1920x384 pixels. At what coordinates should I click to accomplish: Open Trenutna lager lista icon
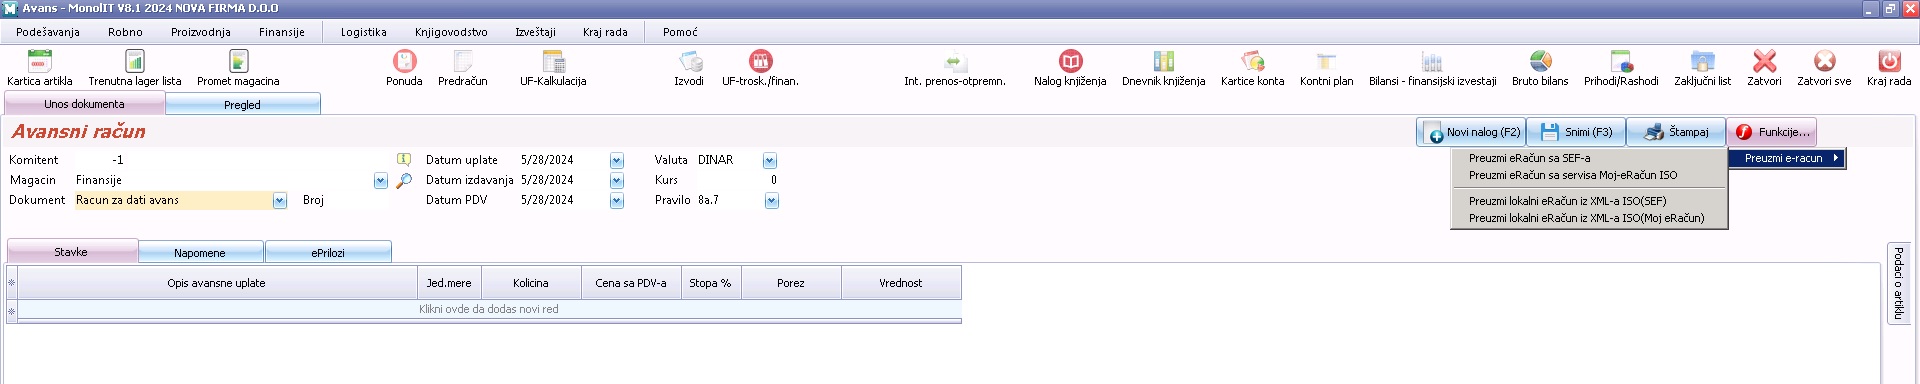(135, 62)
